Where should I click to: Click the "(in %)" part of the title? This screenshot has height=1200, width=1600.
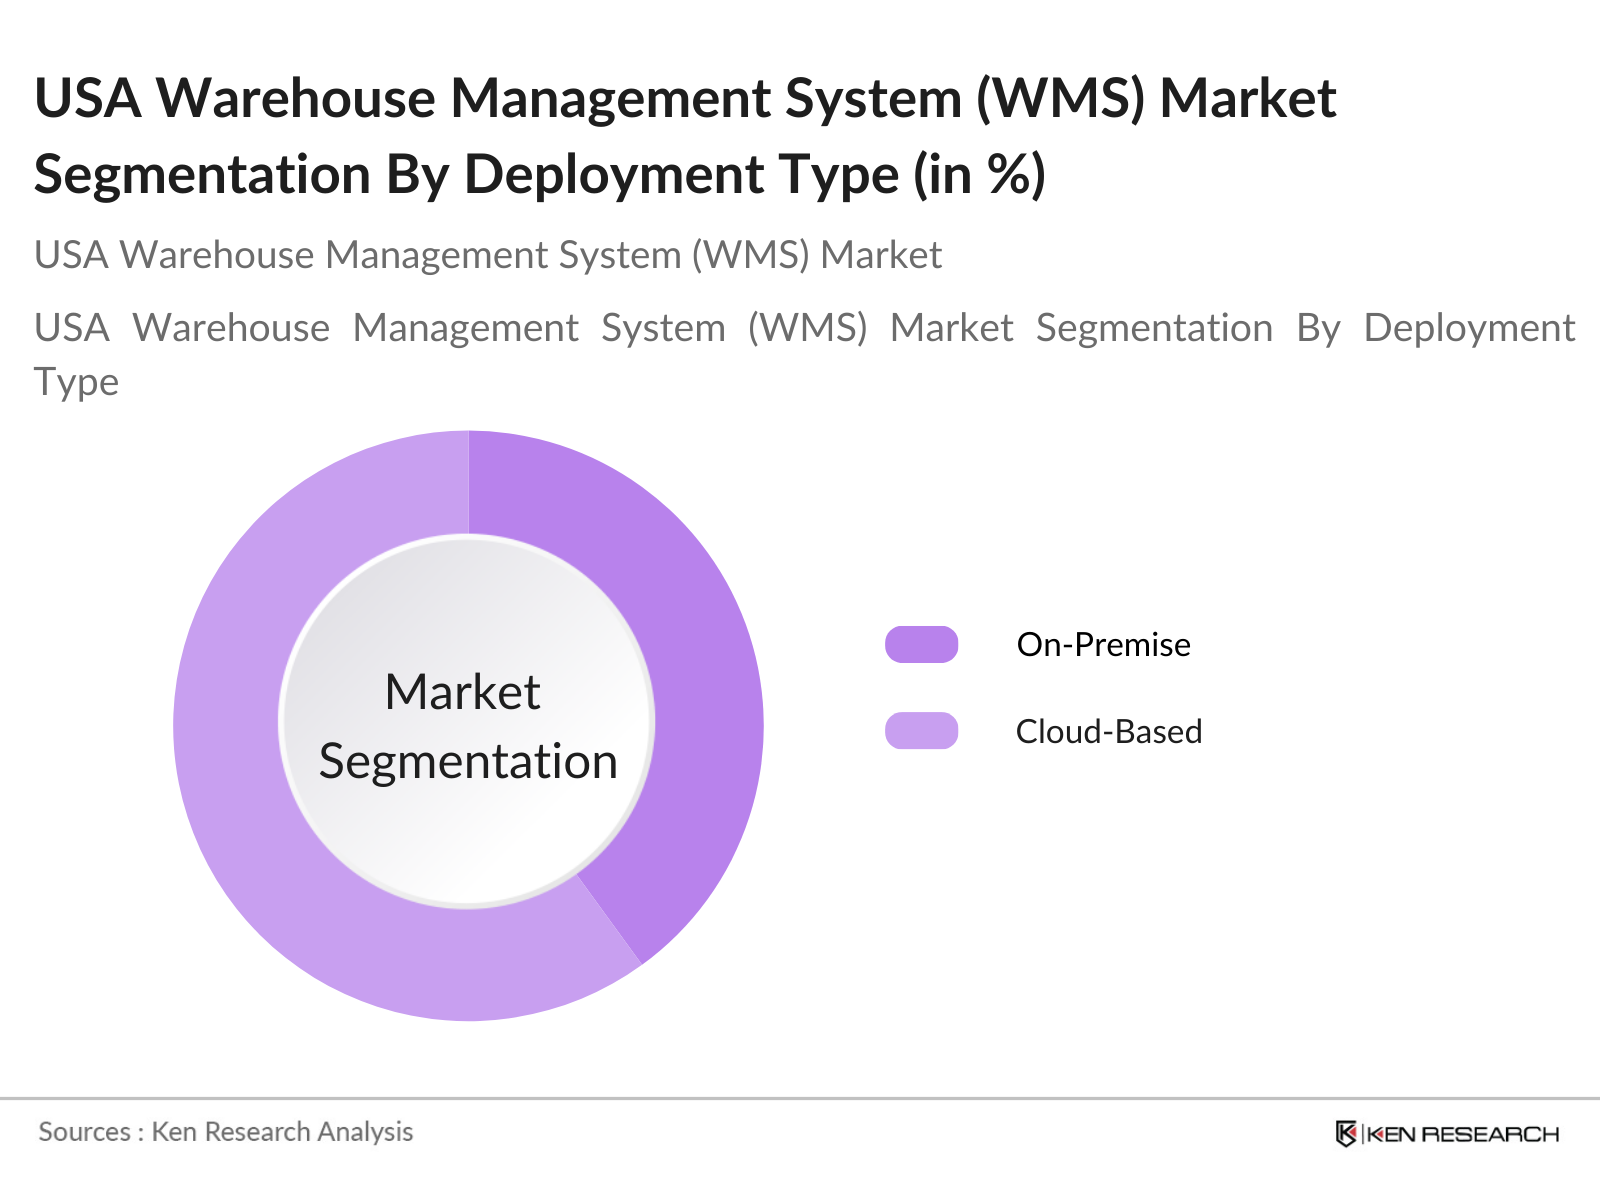980,174
